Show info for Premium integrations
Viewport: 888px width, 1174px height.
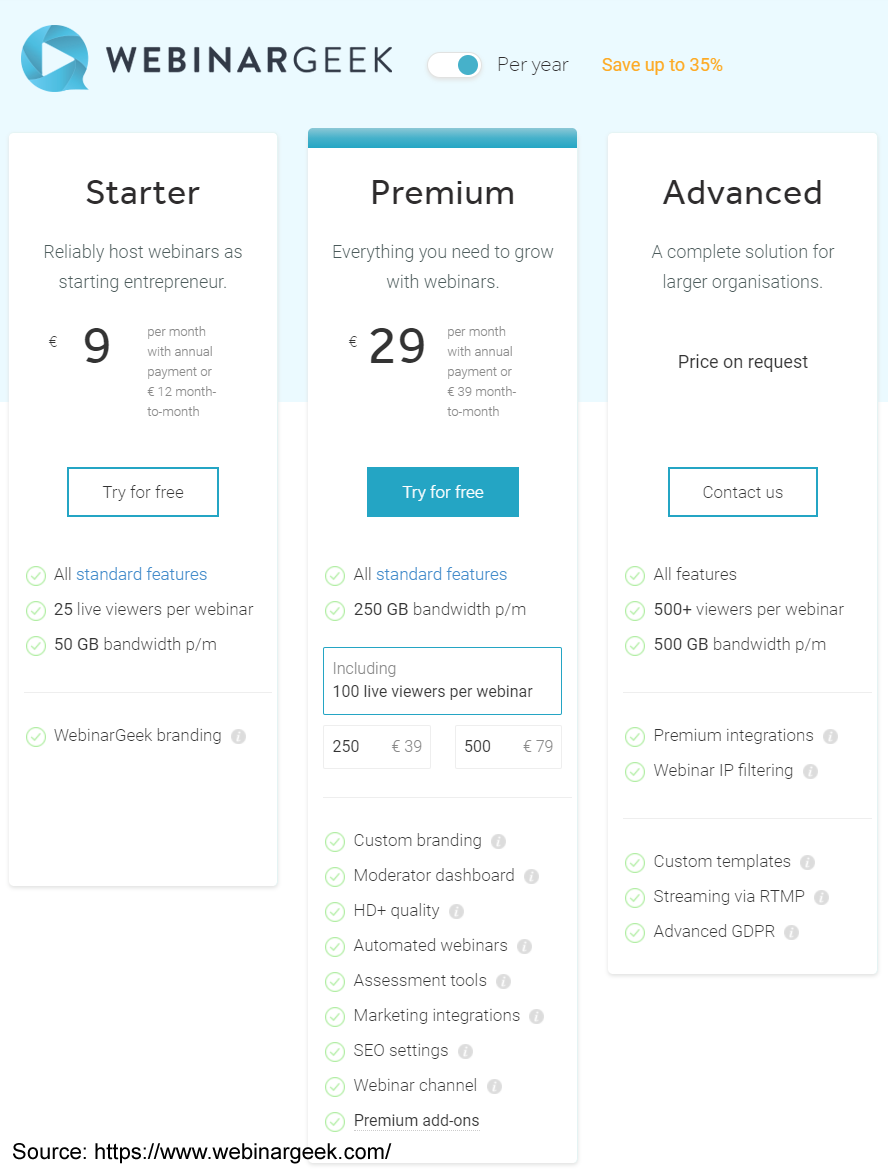click(830, 737)
